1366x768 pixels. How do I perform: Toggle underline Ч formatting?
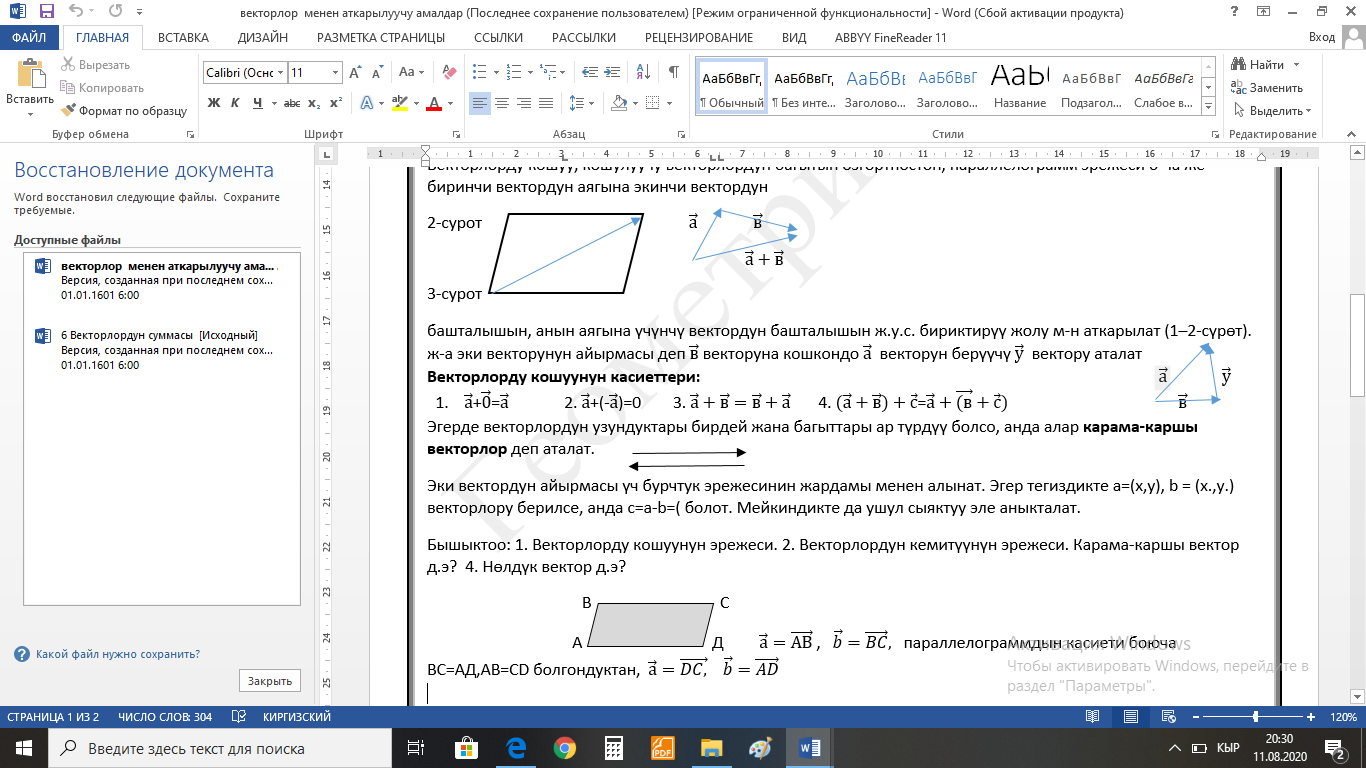pyautogui.click(x=258, y=103)
